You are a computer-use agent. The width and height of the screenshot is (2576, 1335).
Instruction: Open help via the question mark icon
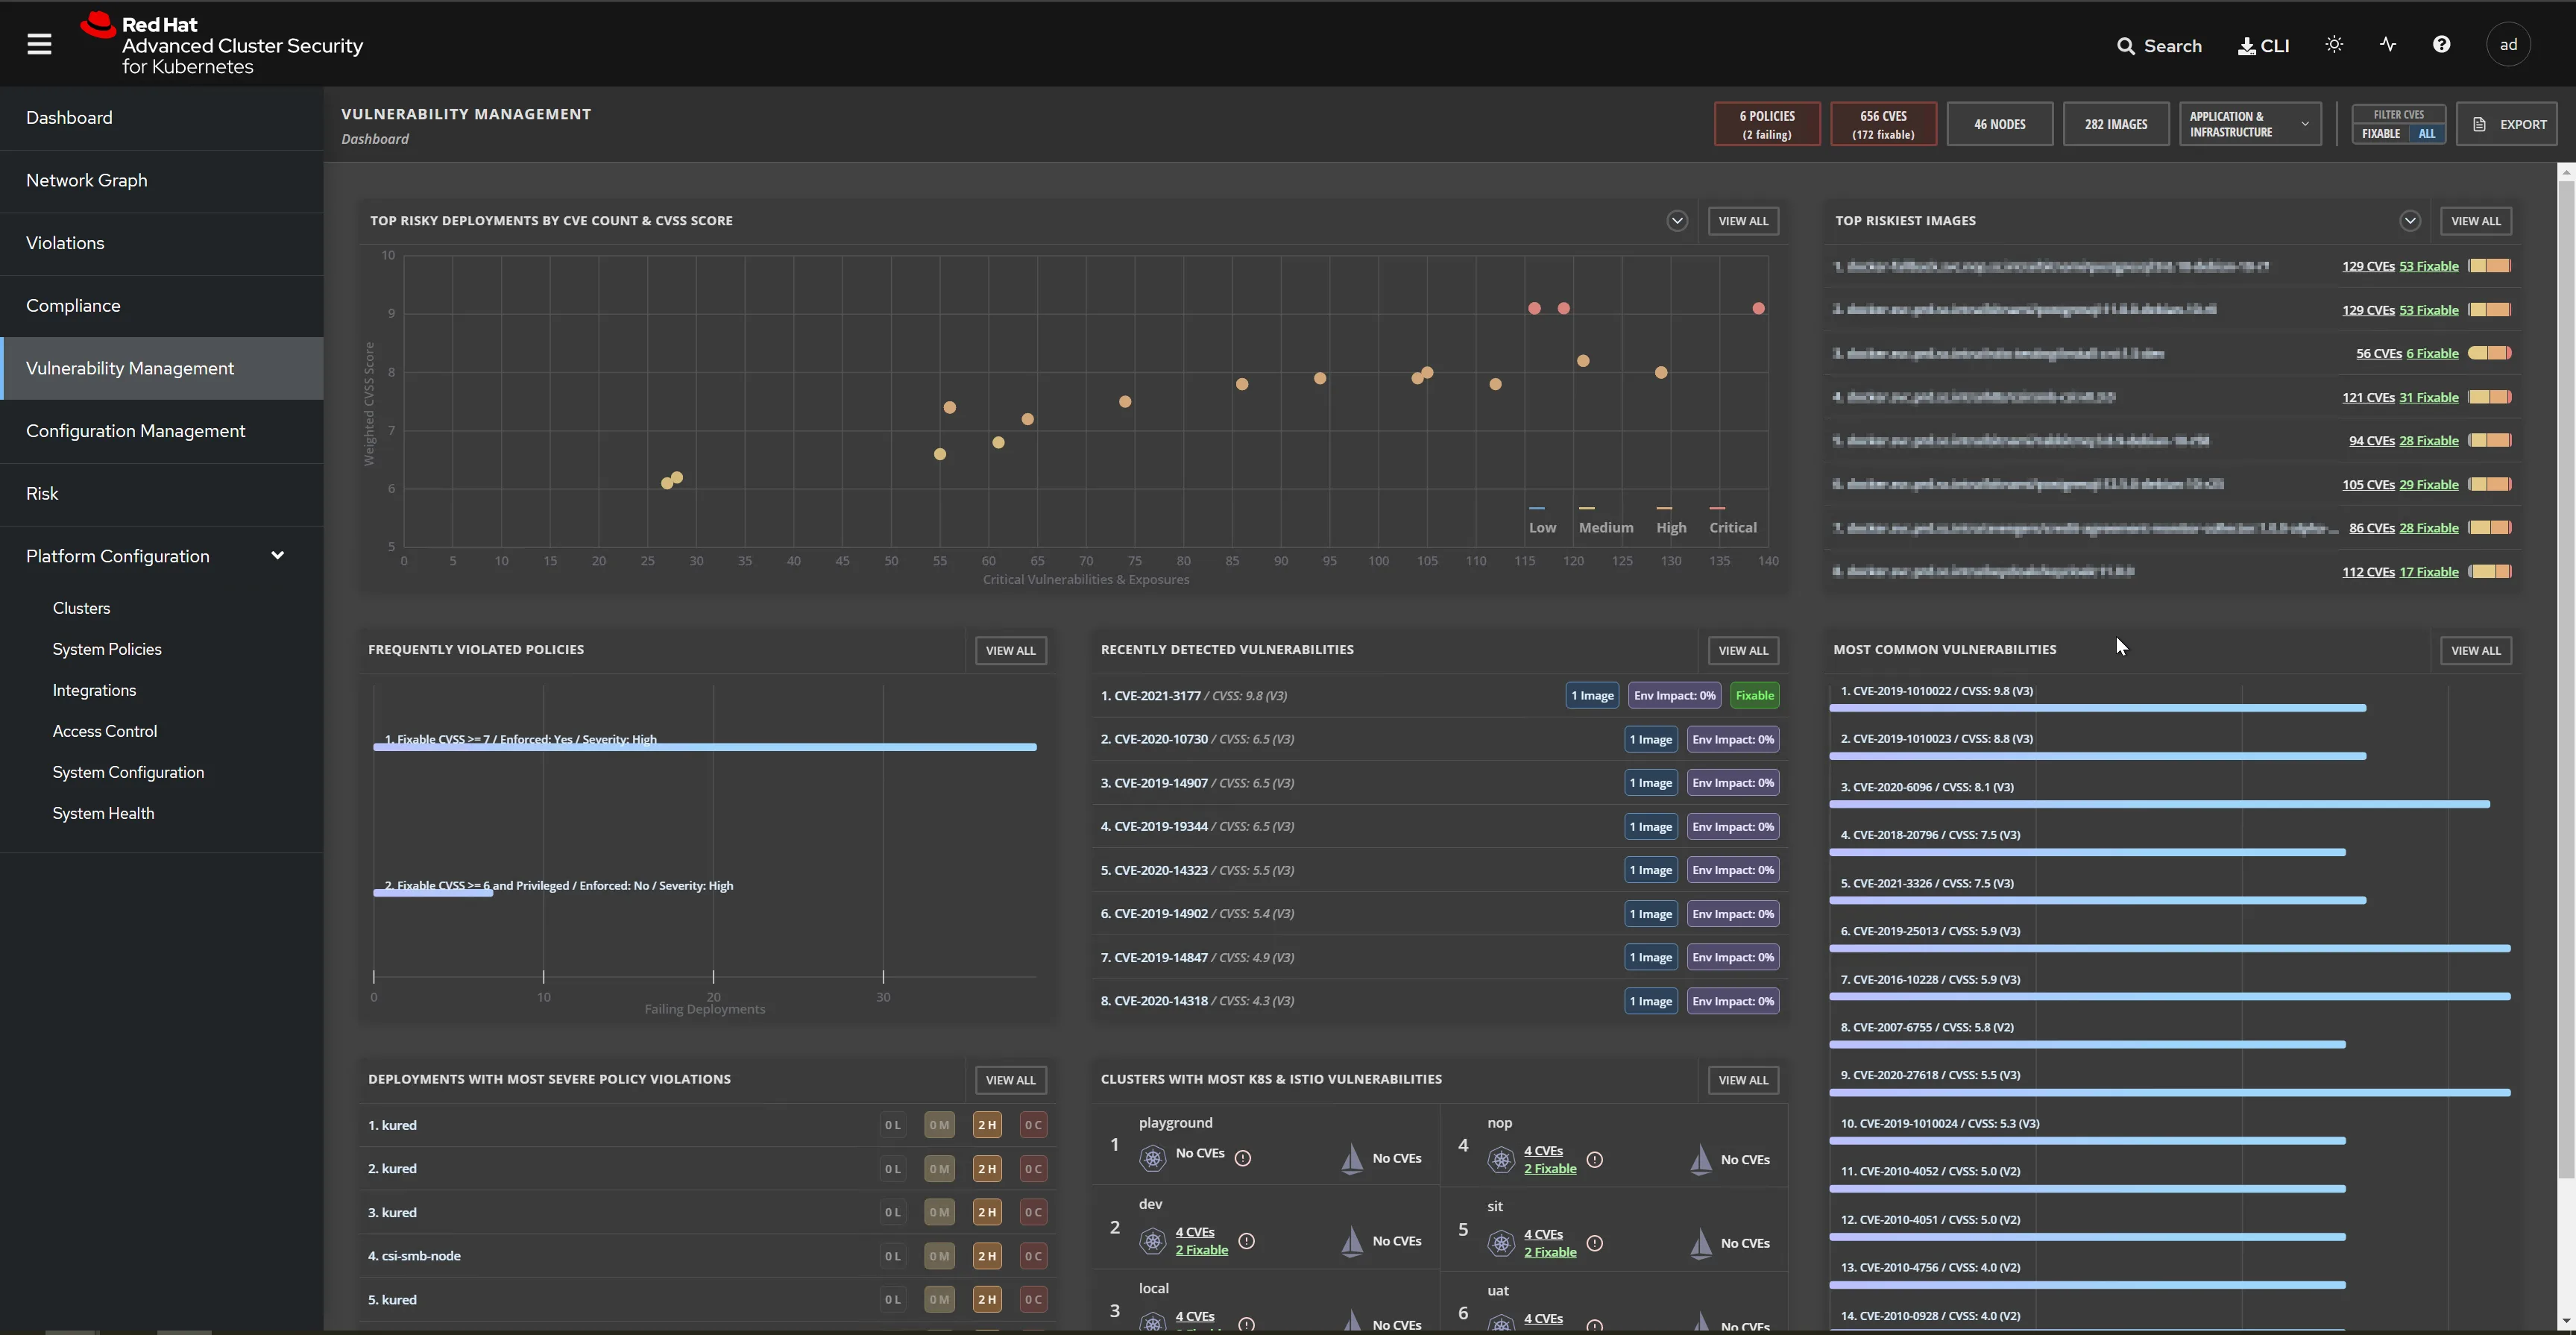coord(2442,44)
